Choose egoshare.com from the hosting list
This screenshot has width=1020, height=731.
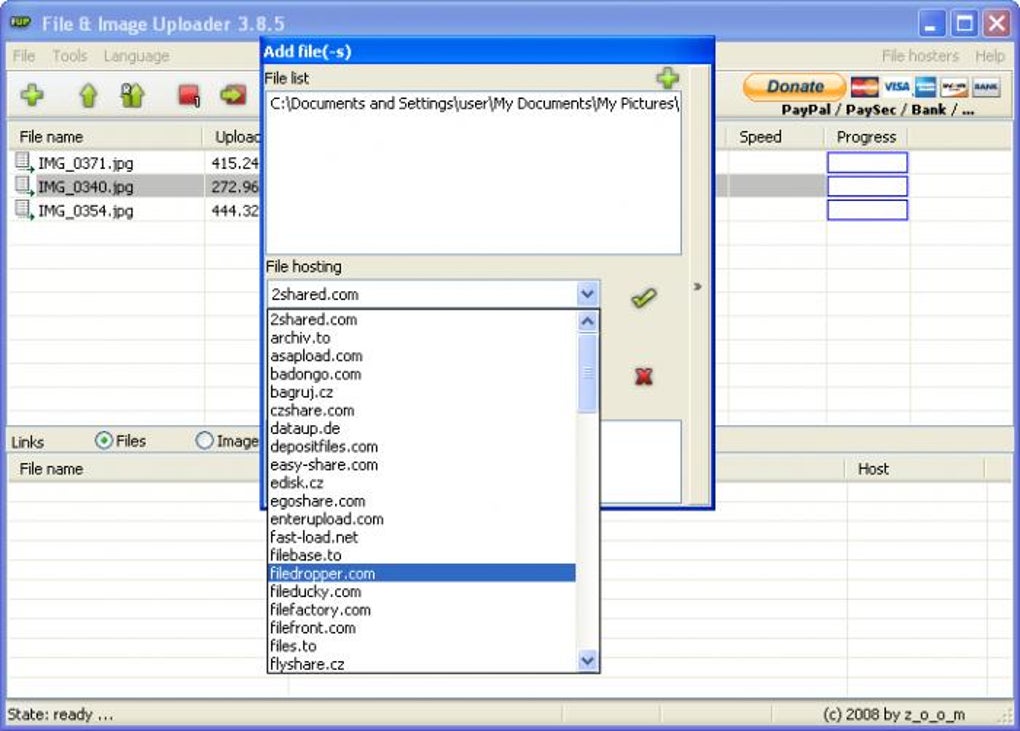[x=422, y=501]
